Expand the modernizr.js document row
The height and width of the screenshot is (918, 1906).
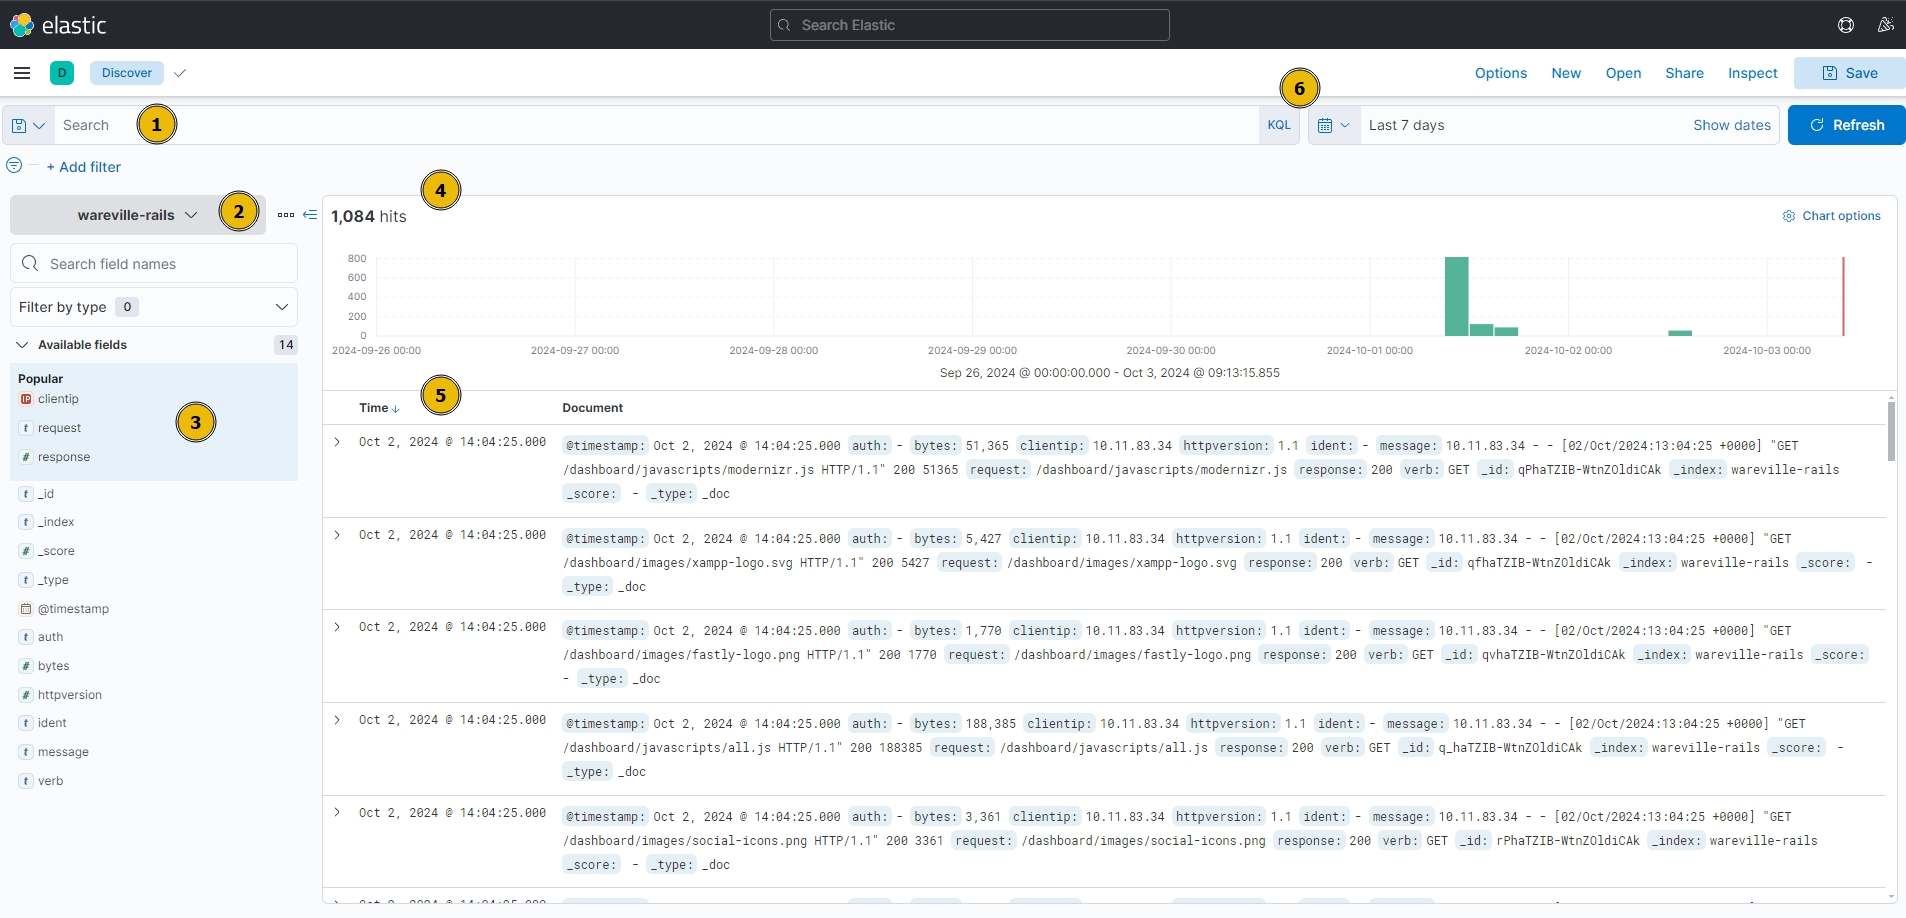coord(337,442)
